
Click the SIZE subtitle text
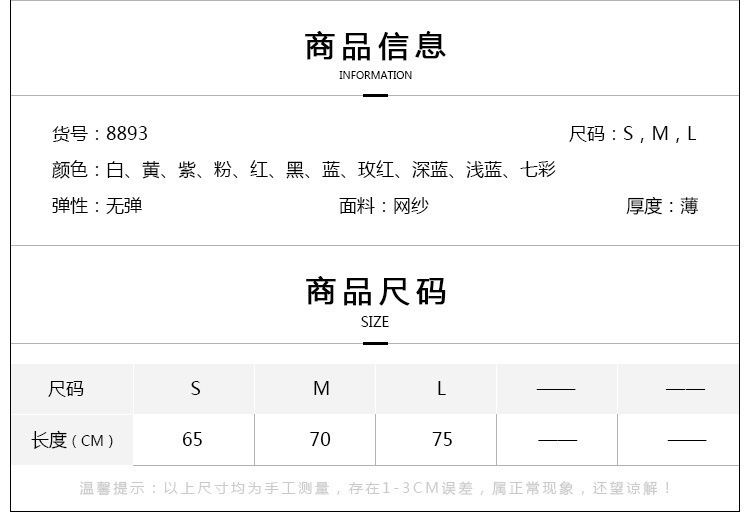[375, 322]
